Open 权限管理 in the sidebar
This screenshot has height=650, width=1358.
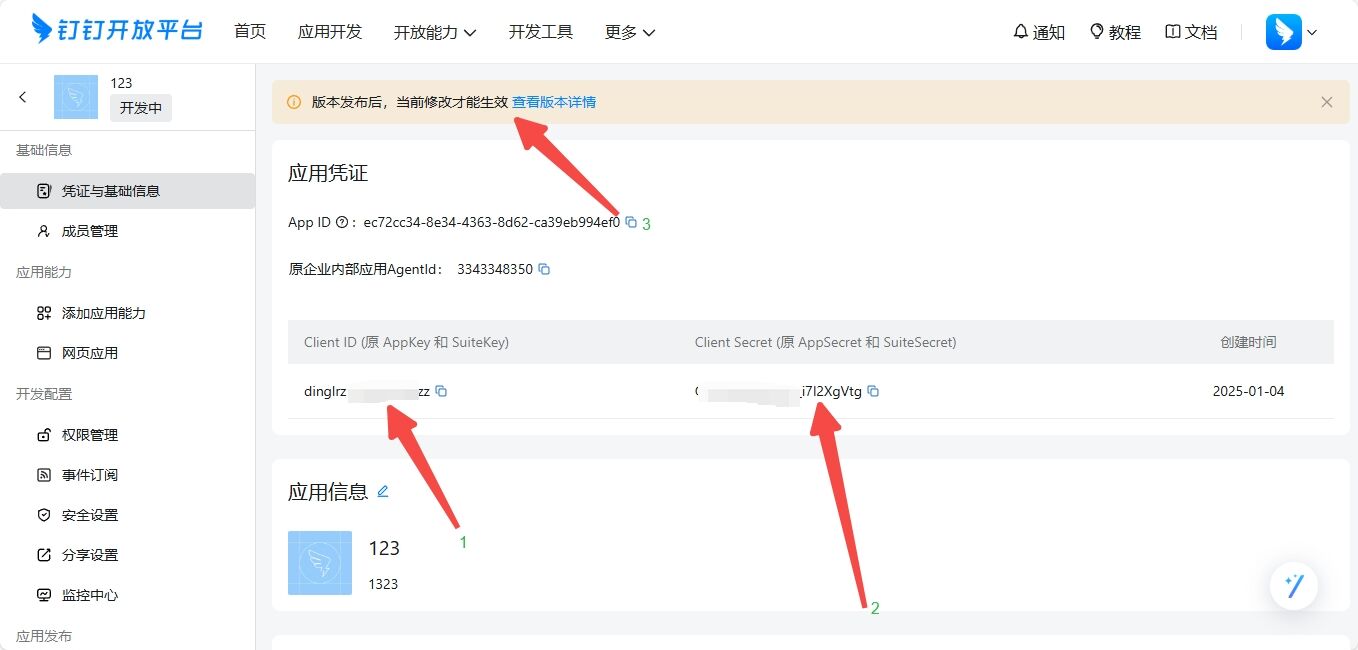pyautogui.click(x=90, y=435)
